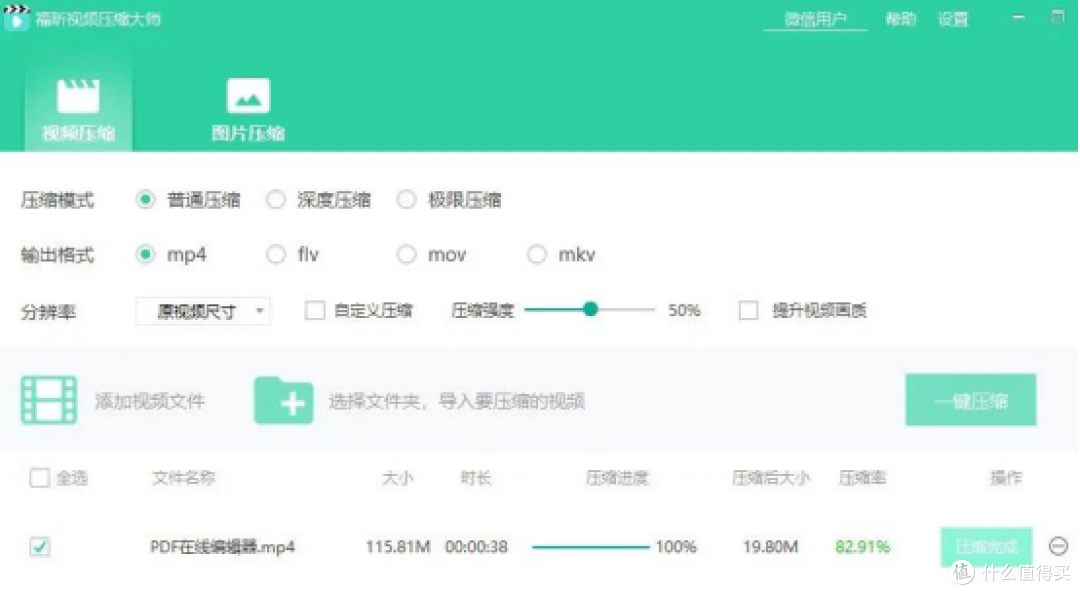Click the 压缩进度 column header
This screenshot has height=595, width=1080.
click(617, 478)
